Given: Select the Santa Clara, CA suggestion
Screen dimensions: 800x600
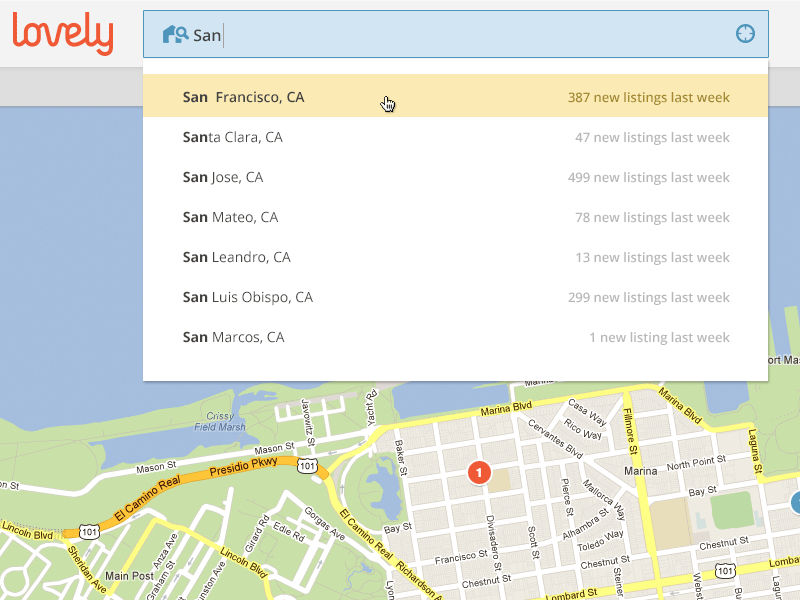Looking at the screenshot, I should 232,137.
